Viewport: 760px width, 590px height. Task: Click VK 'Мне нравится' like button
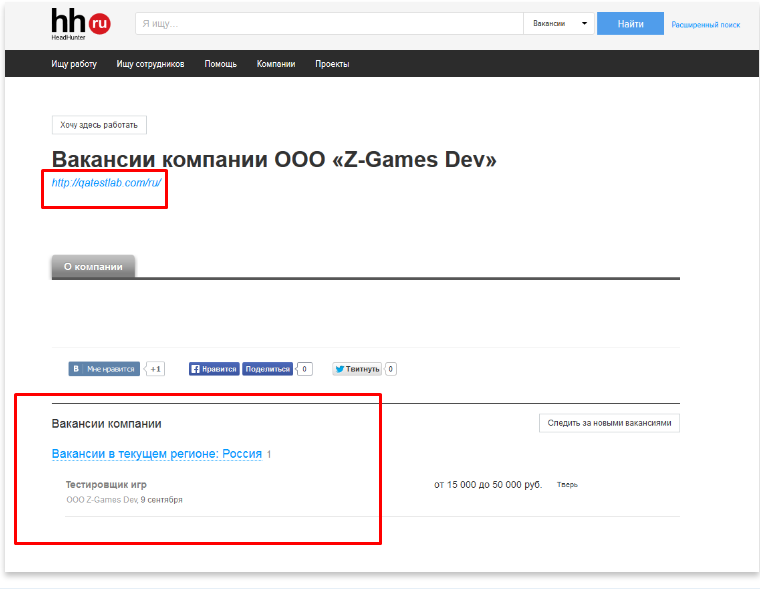point(104,369)
